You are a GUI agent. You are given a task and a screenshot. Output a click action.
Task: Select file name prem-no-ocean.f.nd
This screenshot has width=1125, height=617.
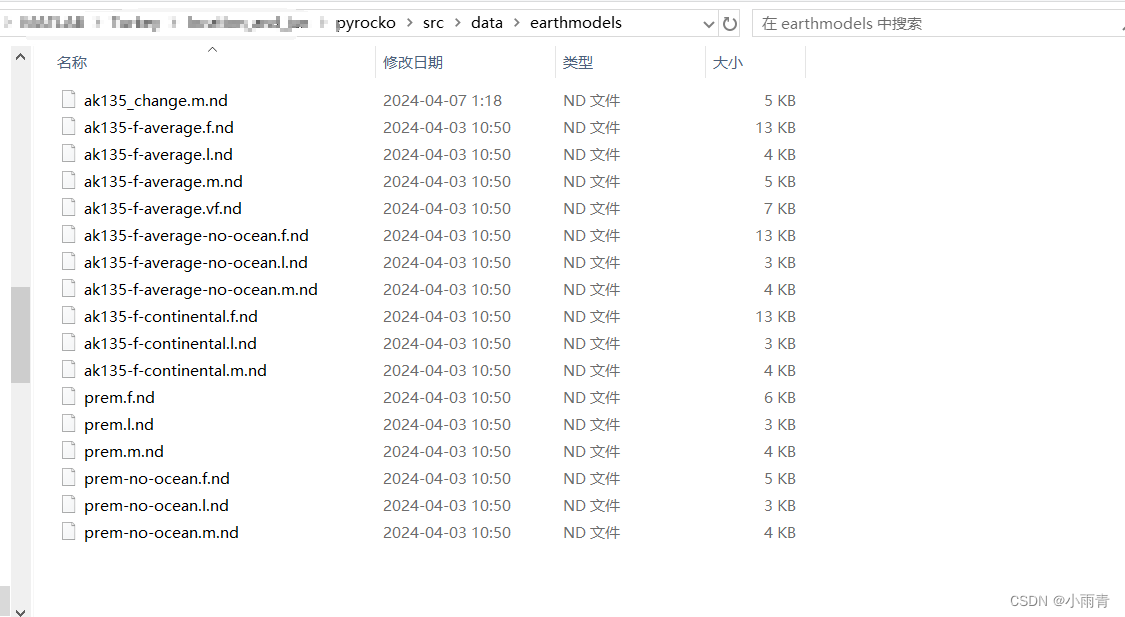point(156,479)
